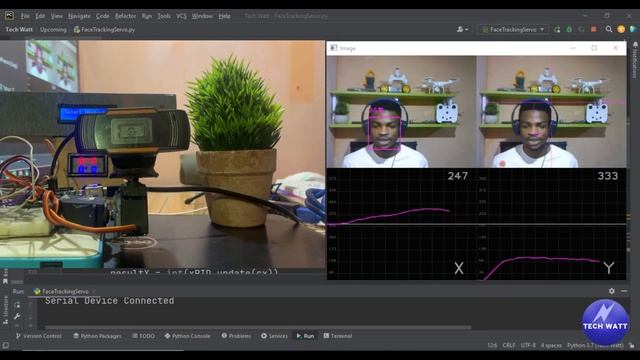Screen dimensions: 640x360
Task: Toggle Run tool window in bottom bar
Action: (x=305, y=336)
